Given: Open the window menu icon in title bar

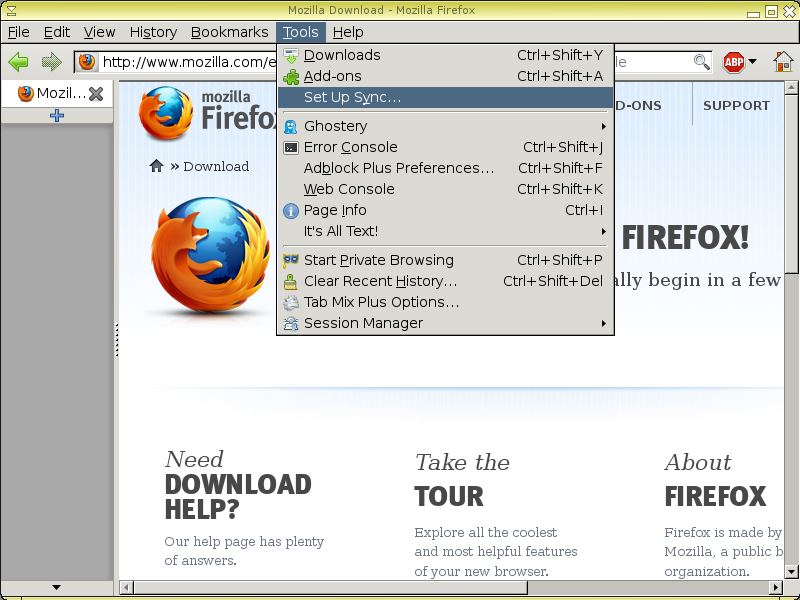Looking at the screenshot, I should click(11, 10).
